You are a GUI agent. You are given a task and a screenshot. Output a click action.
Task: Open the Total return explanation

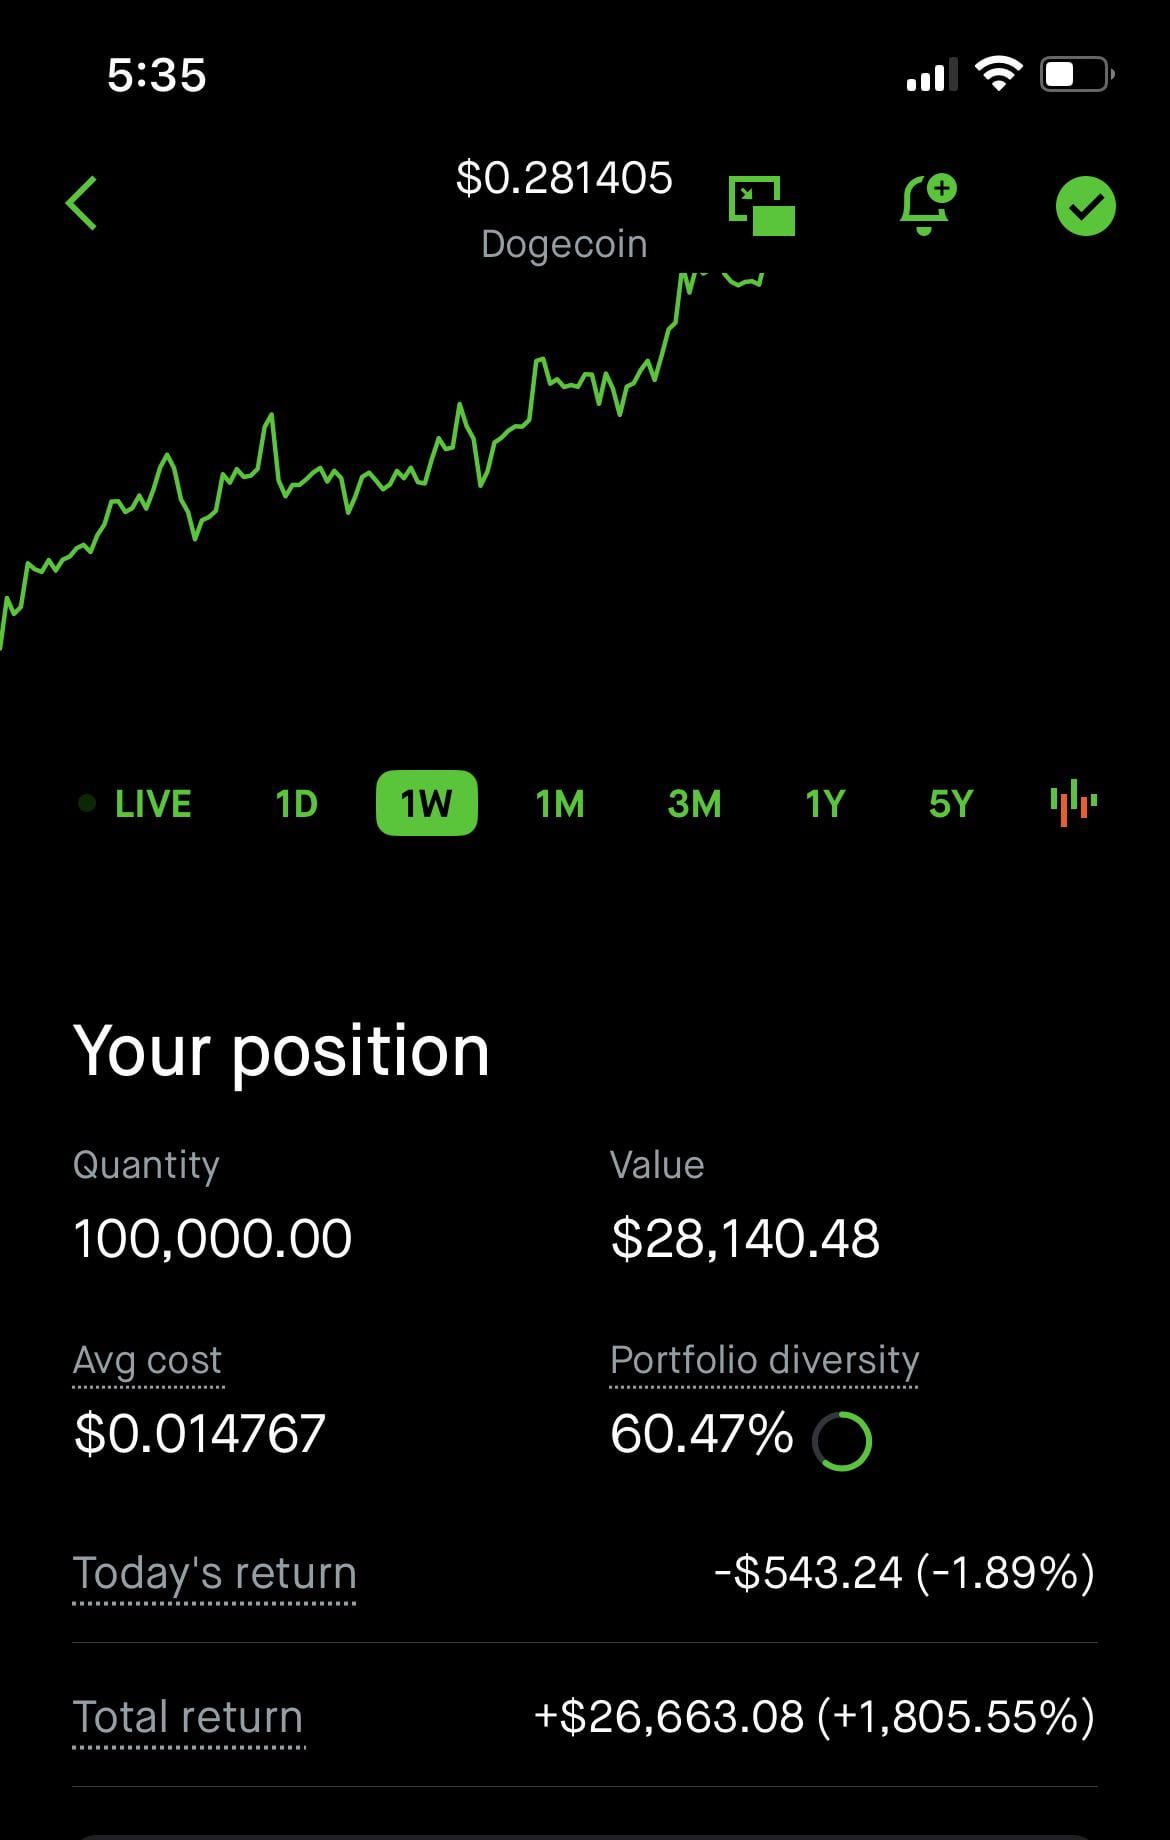click(188, 1719)
